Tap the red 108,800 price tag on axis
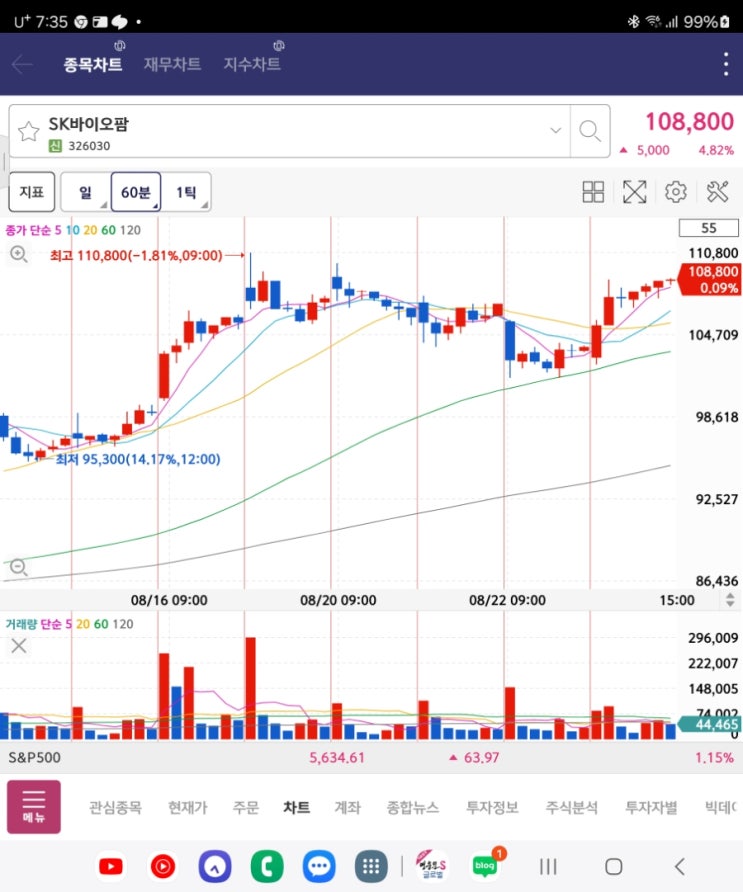Viewport: 743px width, 892px height. pyautogui.click(x=708, y=279)
